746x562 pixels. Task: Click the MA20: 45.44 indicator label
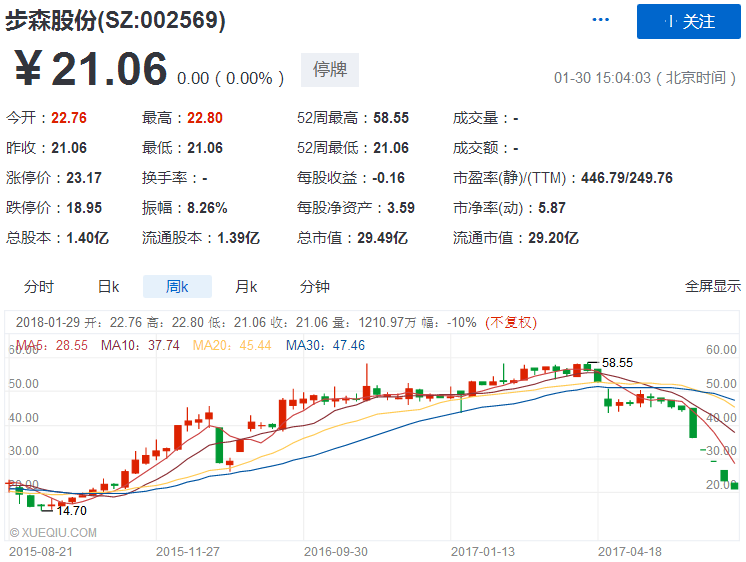[x=232, y=345]
